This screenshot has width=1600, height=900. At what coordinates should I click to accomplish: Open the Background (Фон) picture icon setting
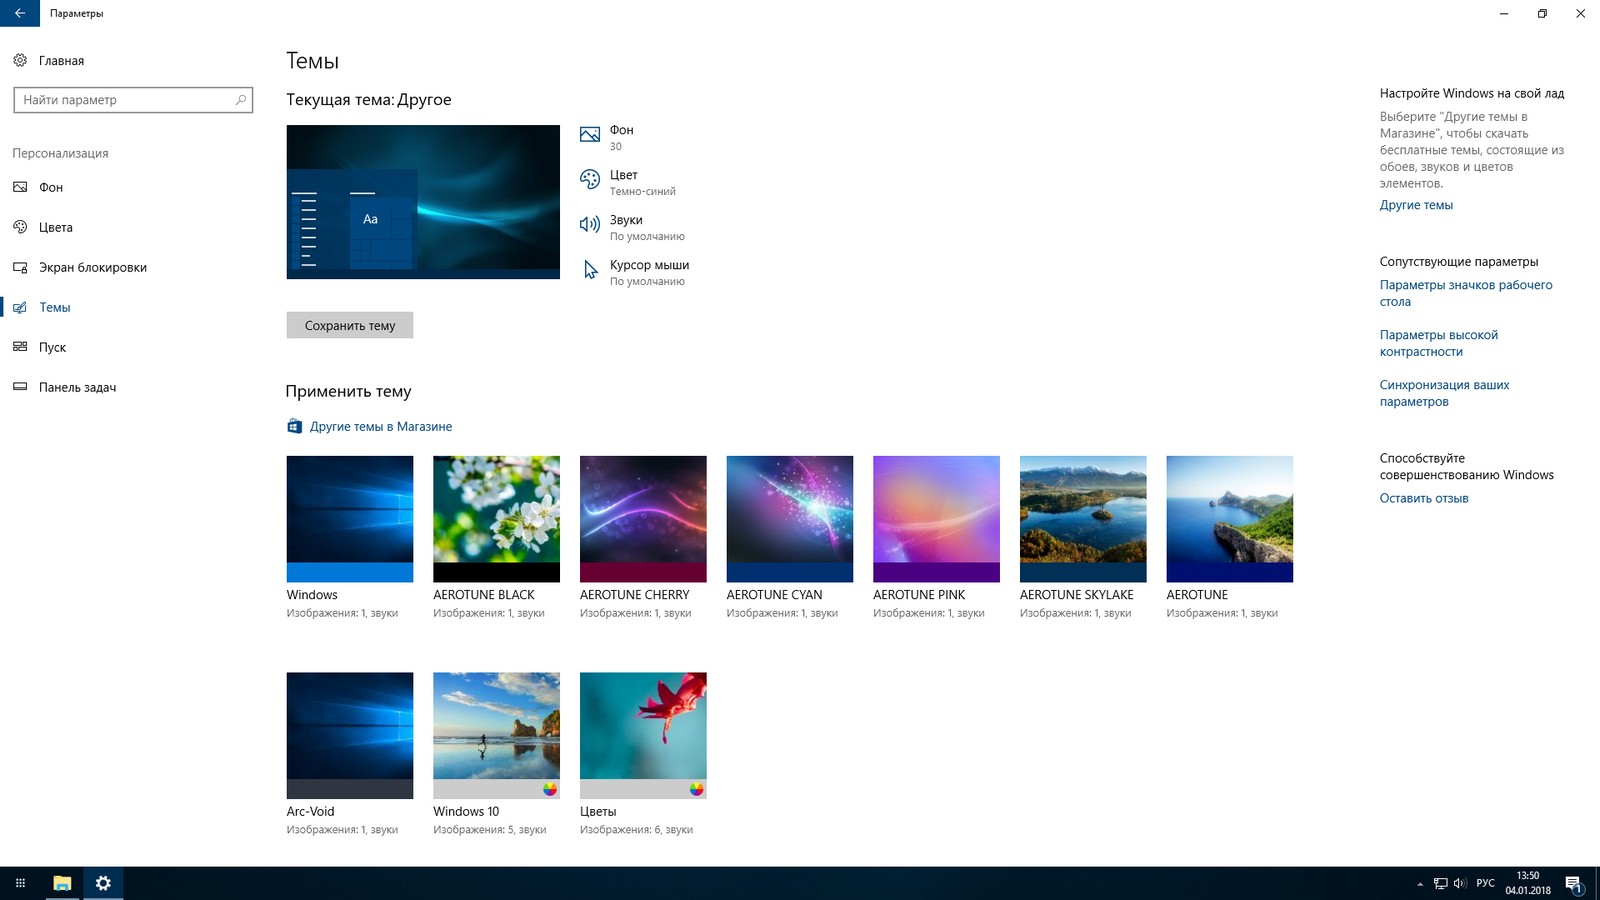(x=590, y=135)
